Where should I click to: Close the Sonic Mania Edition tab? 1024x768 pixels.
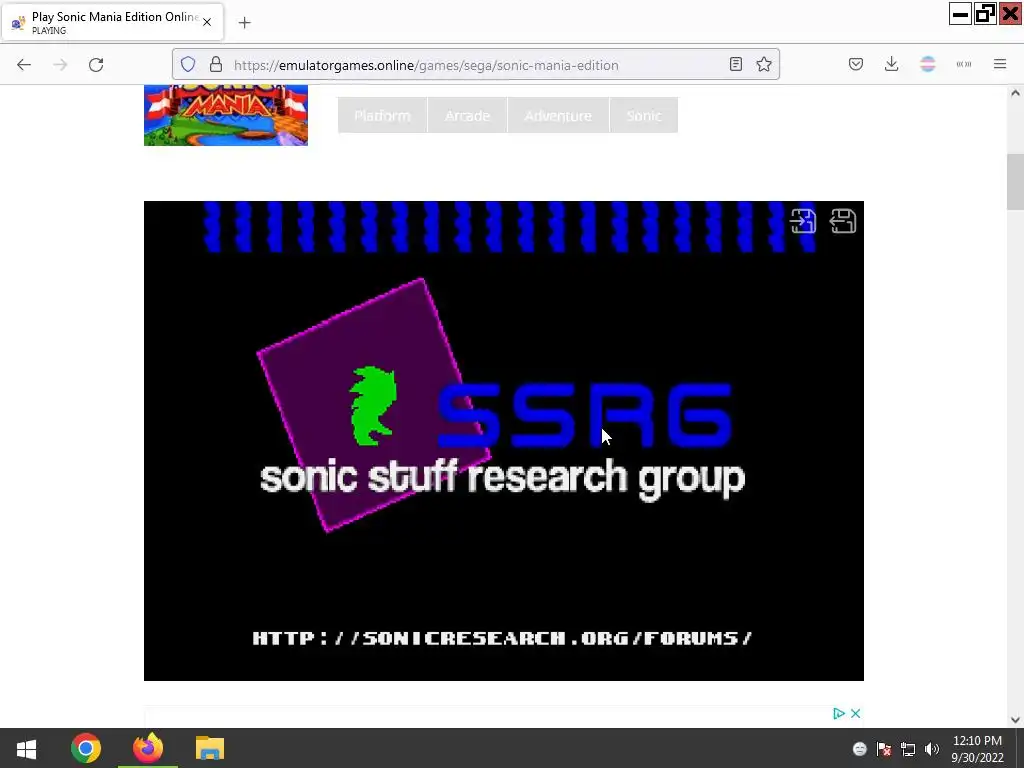(207, 22)
